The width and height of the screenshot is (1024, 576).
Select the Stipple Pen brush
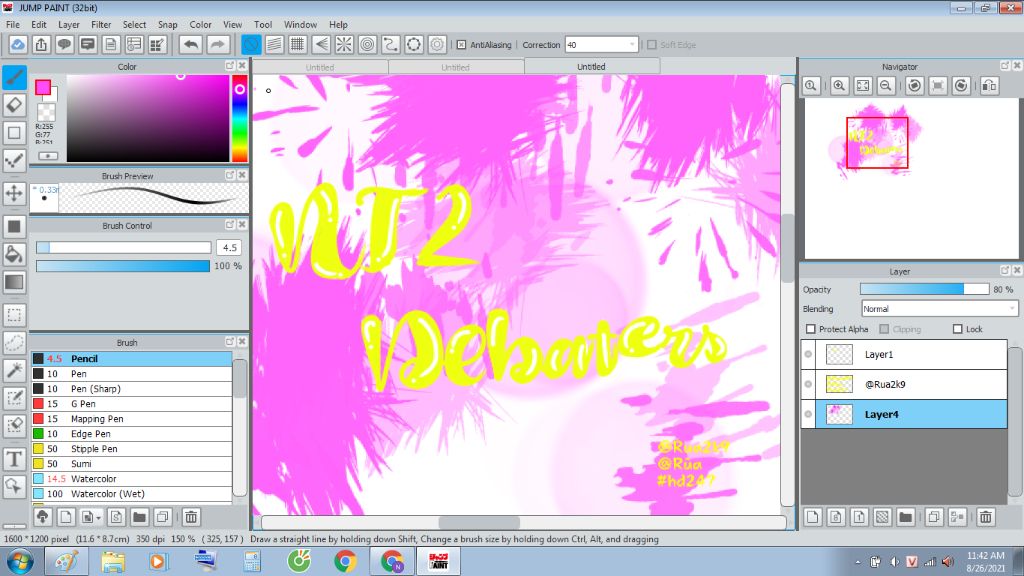(x=131, y=449)
